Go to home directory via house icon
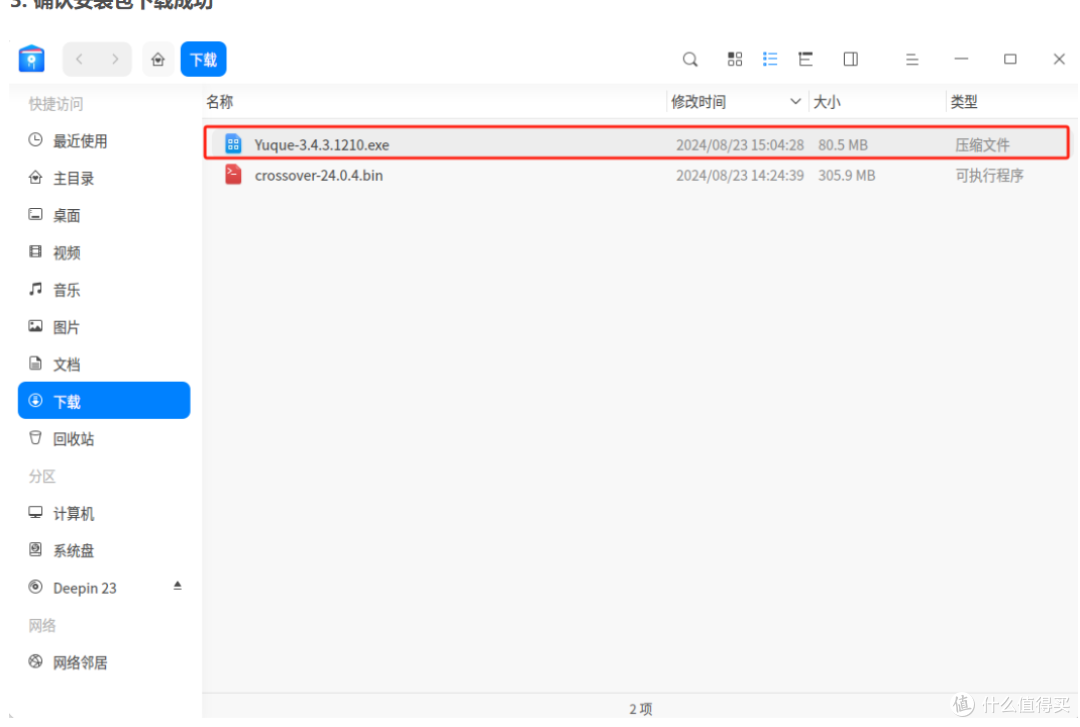1080x727 pixels. tap(158, 59)
